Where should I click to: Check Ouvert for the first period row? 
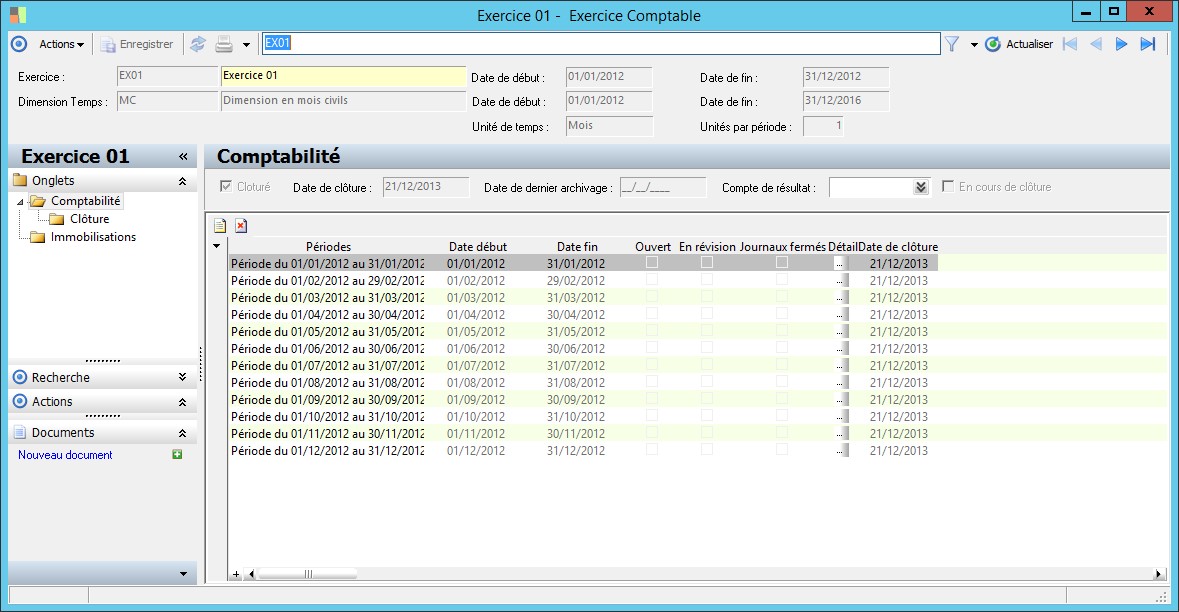coord(652,263)
